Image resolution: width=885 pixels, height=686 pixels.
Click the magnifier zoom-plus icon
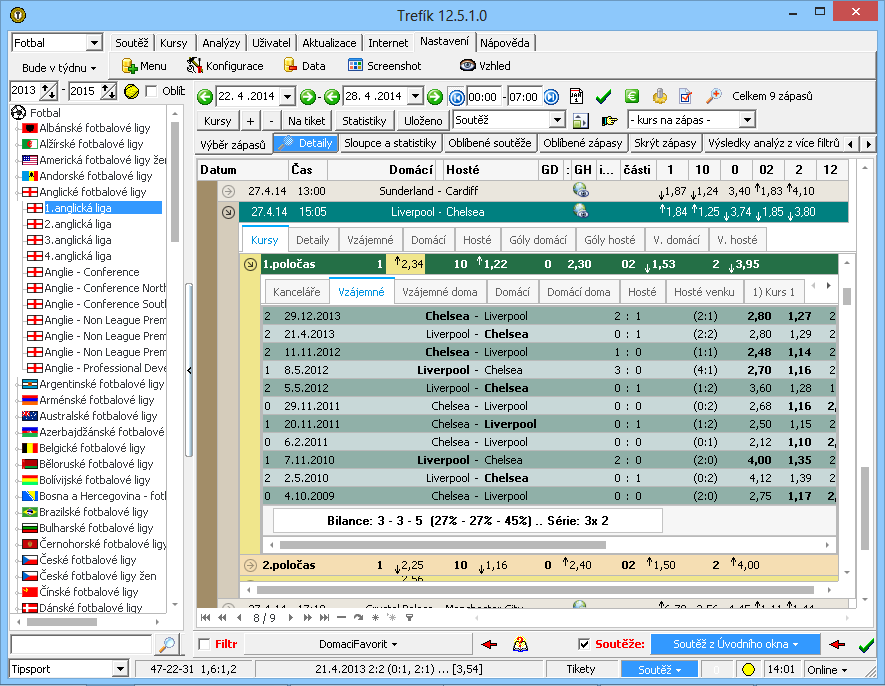point(713,96)
